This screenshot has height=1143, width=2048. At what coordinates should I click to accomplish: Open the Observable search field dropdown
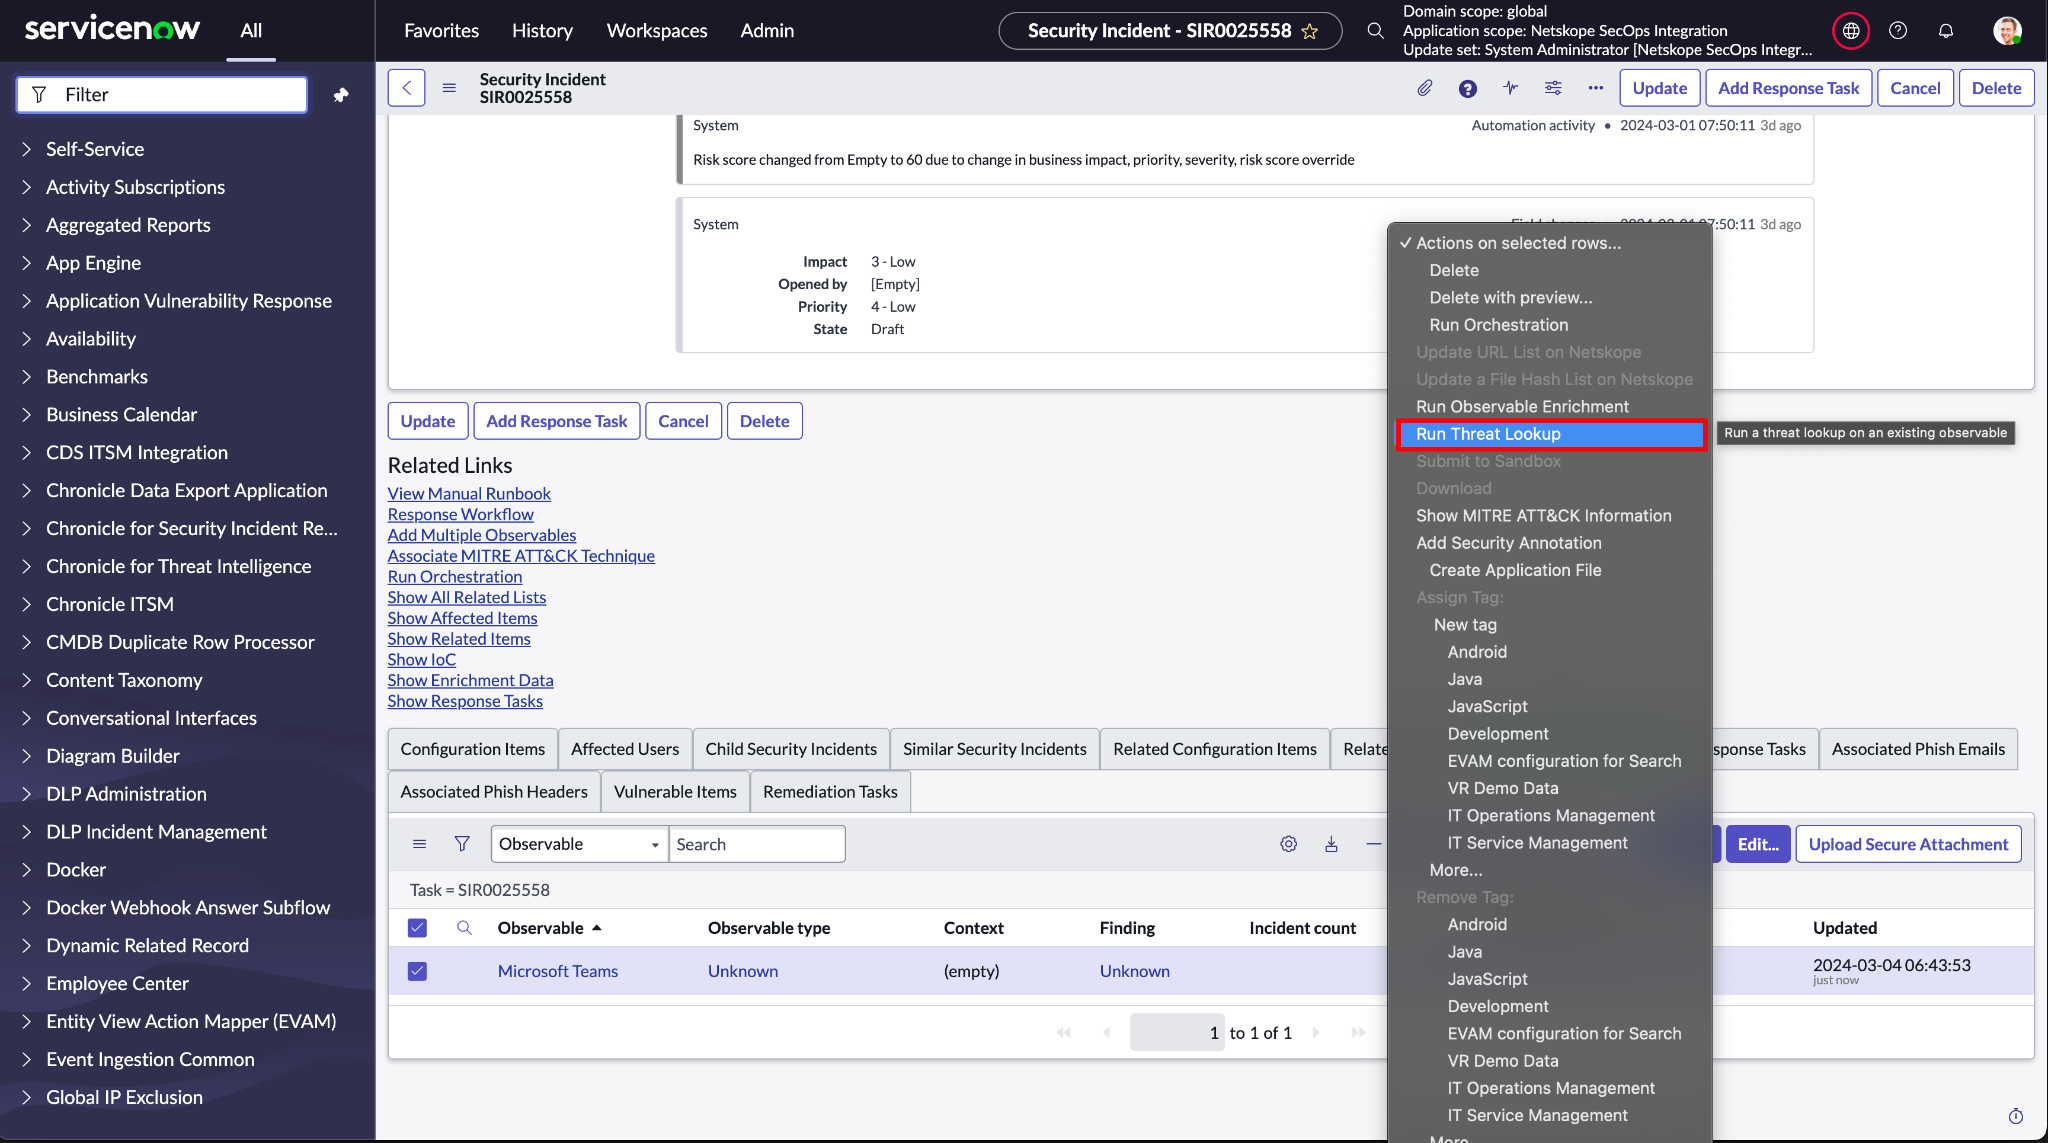tap(580, 844)
